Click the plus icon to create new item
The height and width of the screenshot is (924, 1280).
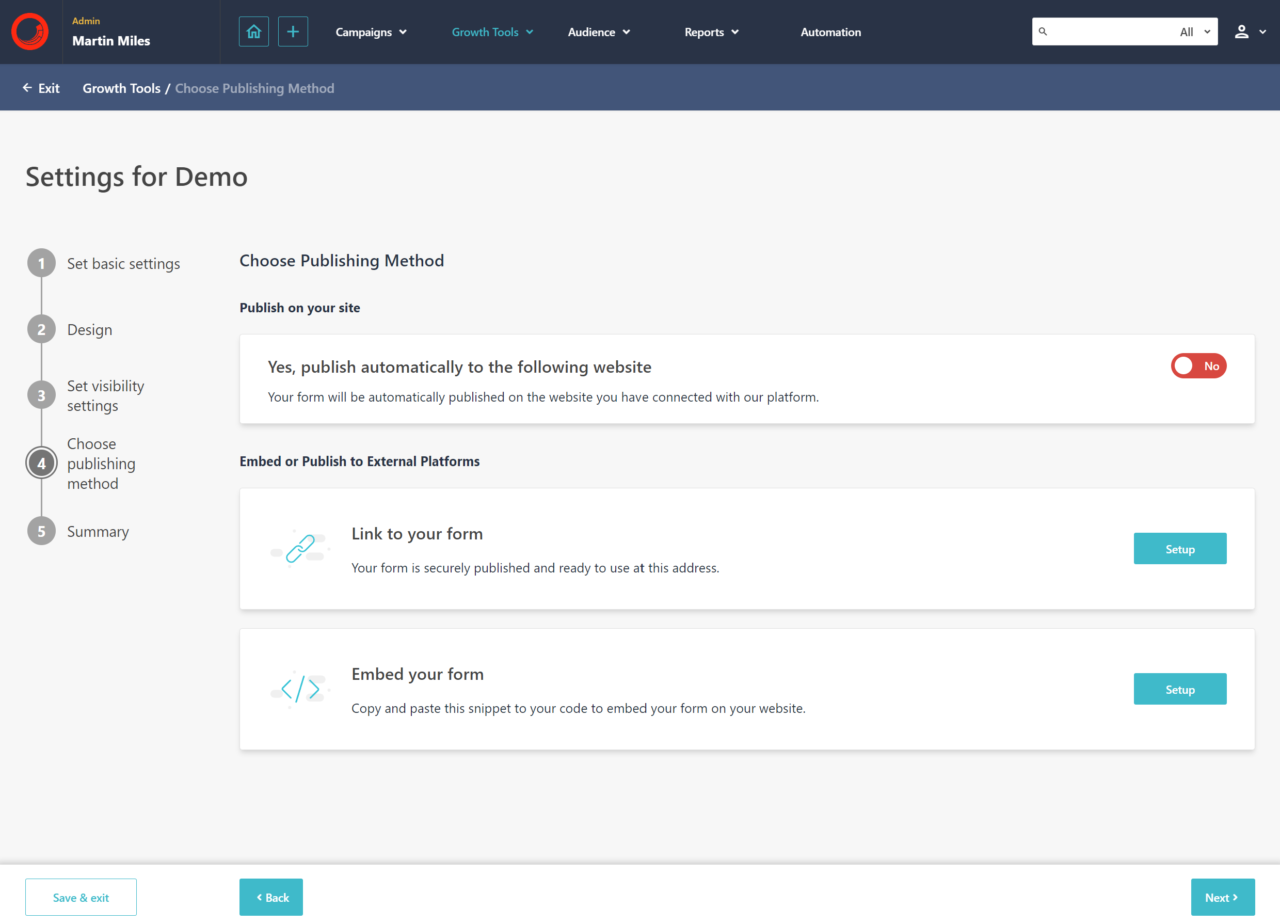[292, 31]
